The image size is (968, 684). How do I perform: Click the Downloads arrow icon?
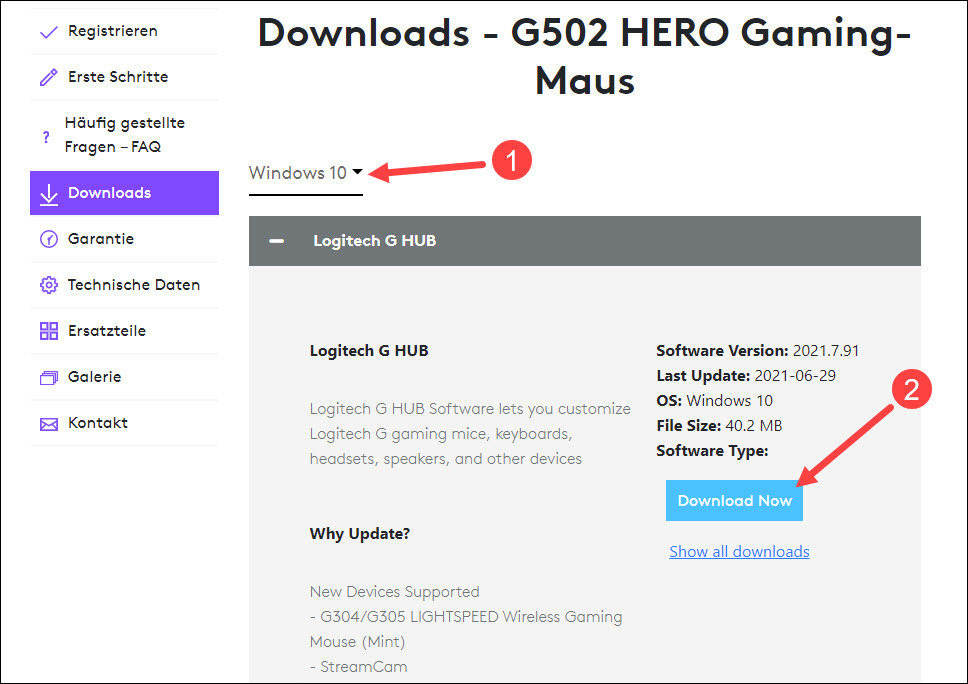point(48,192)
